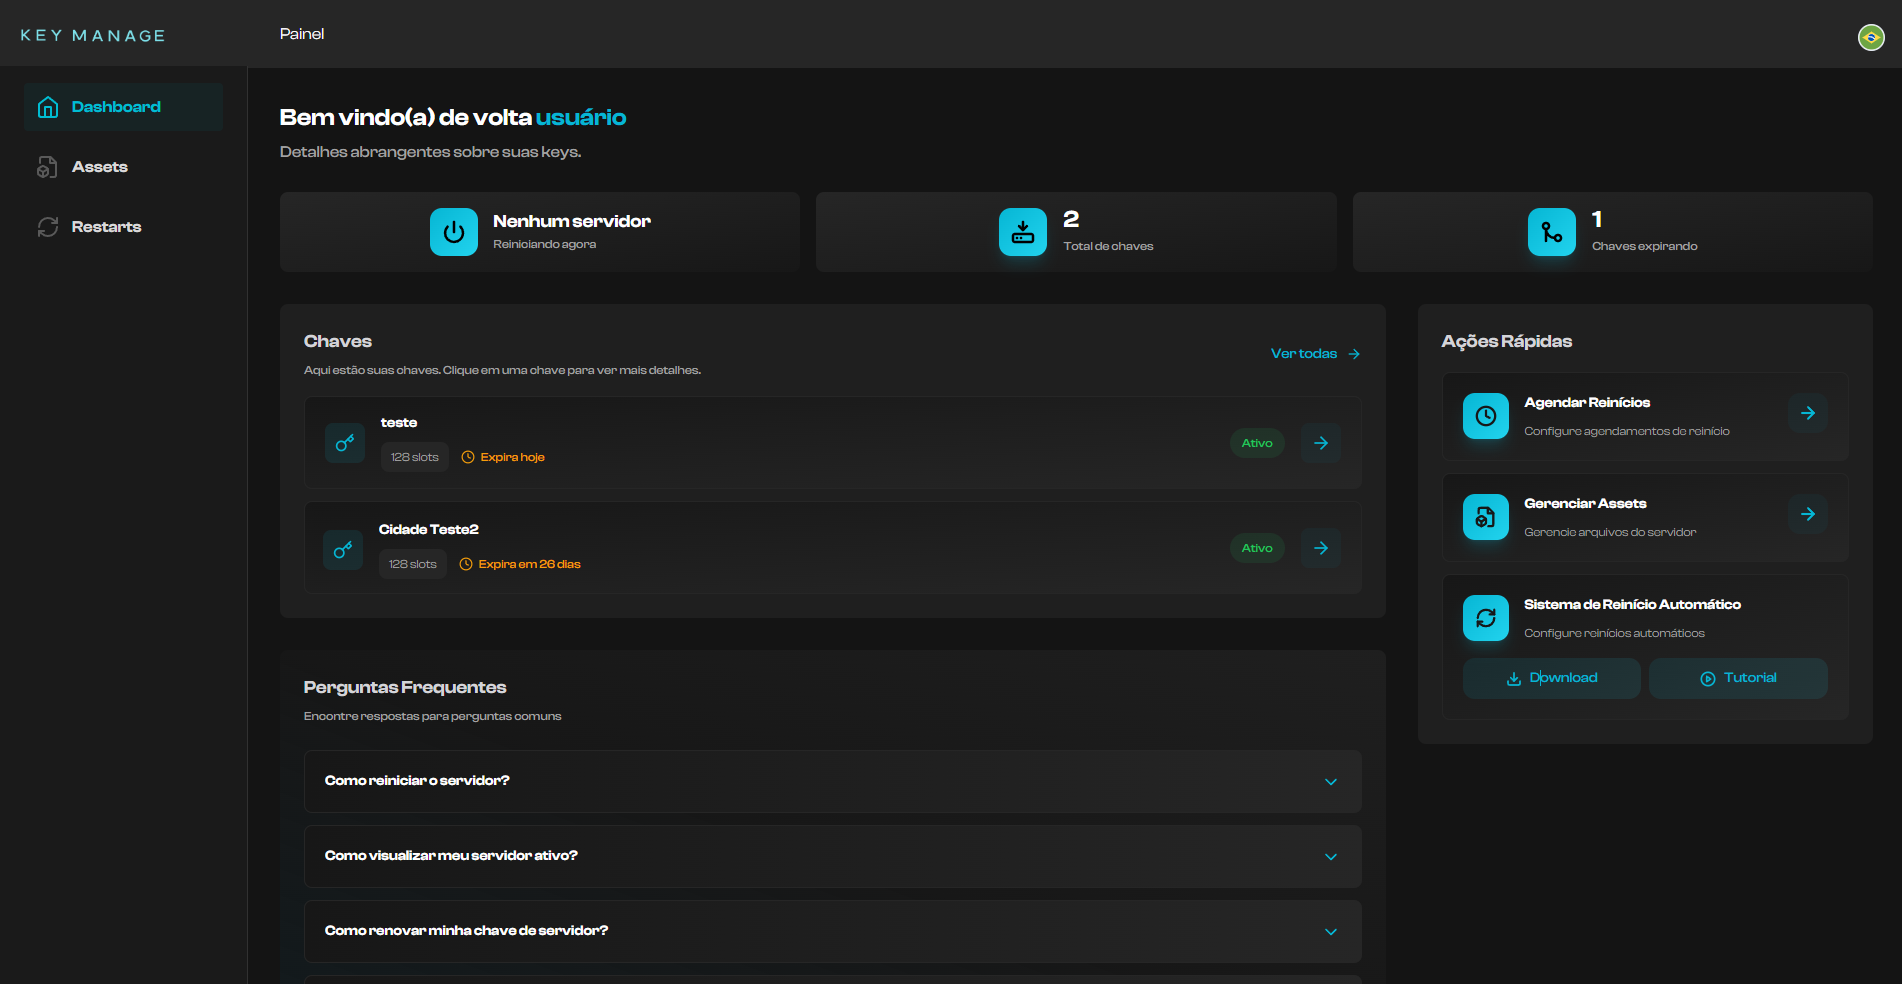Click the key icon of teste row
Screen dimensions: 1902x984
345,443
